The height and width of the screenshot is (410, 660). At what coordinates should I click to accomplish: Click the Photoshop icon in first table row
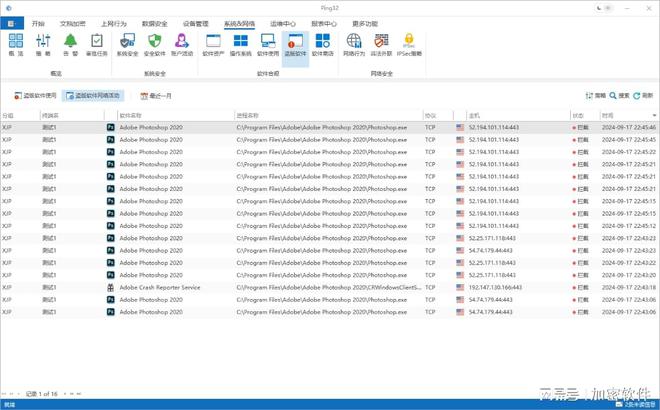click(110, 127)
